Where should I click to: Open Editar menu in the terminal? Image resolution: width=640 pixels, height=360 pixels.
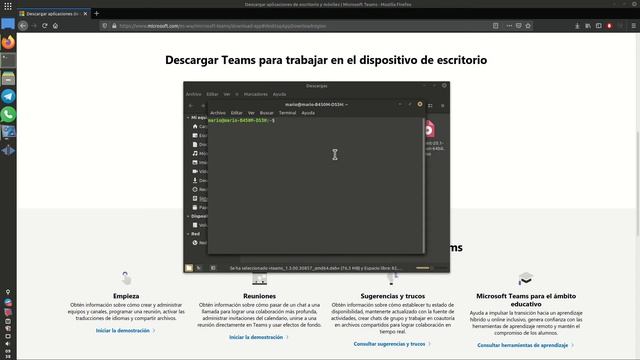(x=236, y=113)
